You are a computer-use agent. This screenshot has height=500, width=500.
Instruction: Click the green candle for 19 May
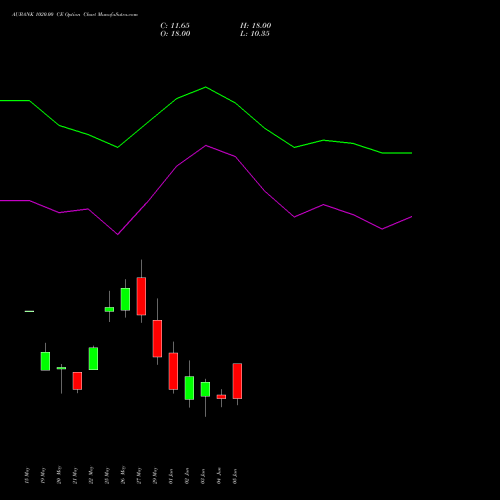click(x=45, y=361)
